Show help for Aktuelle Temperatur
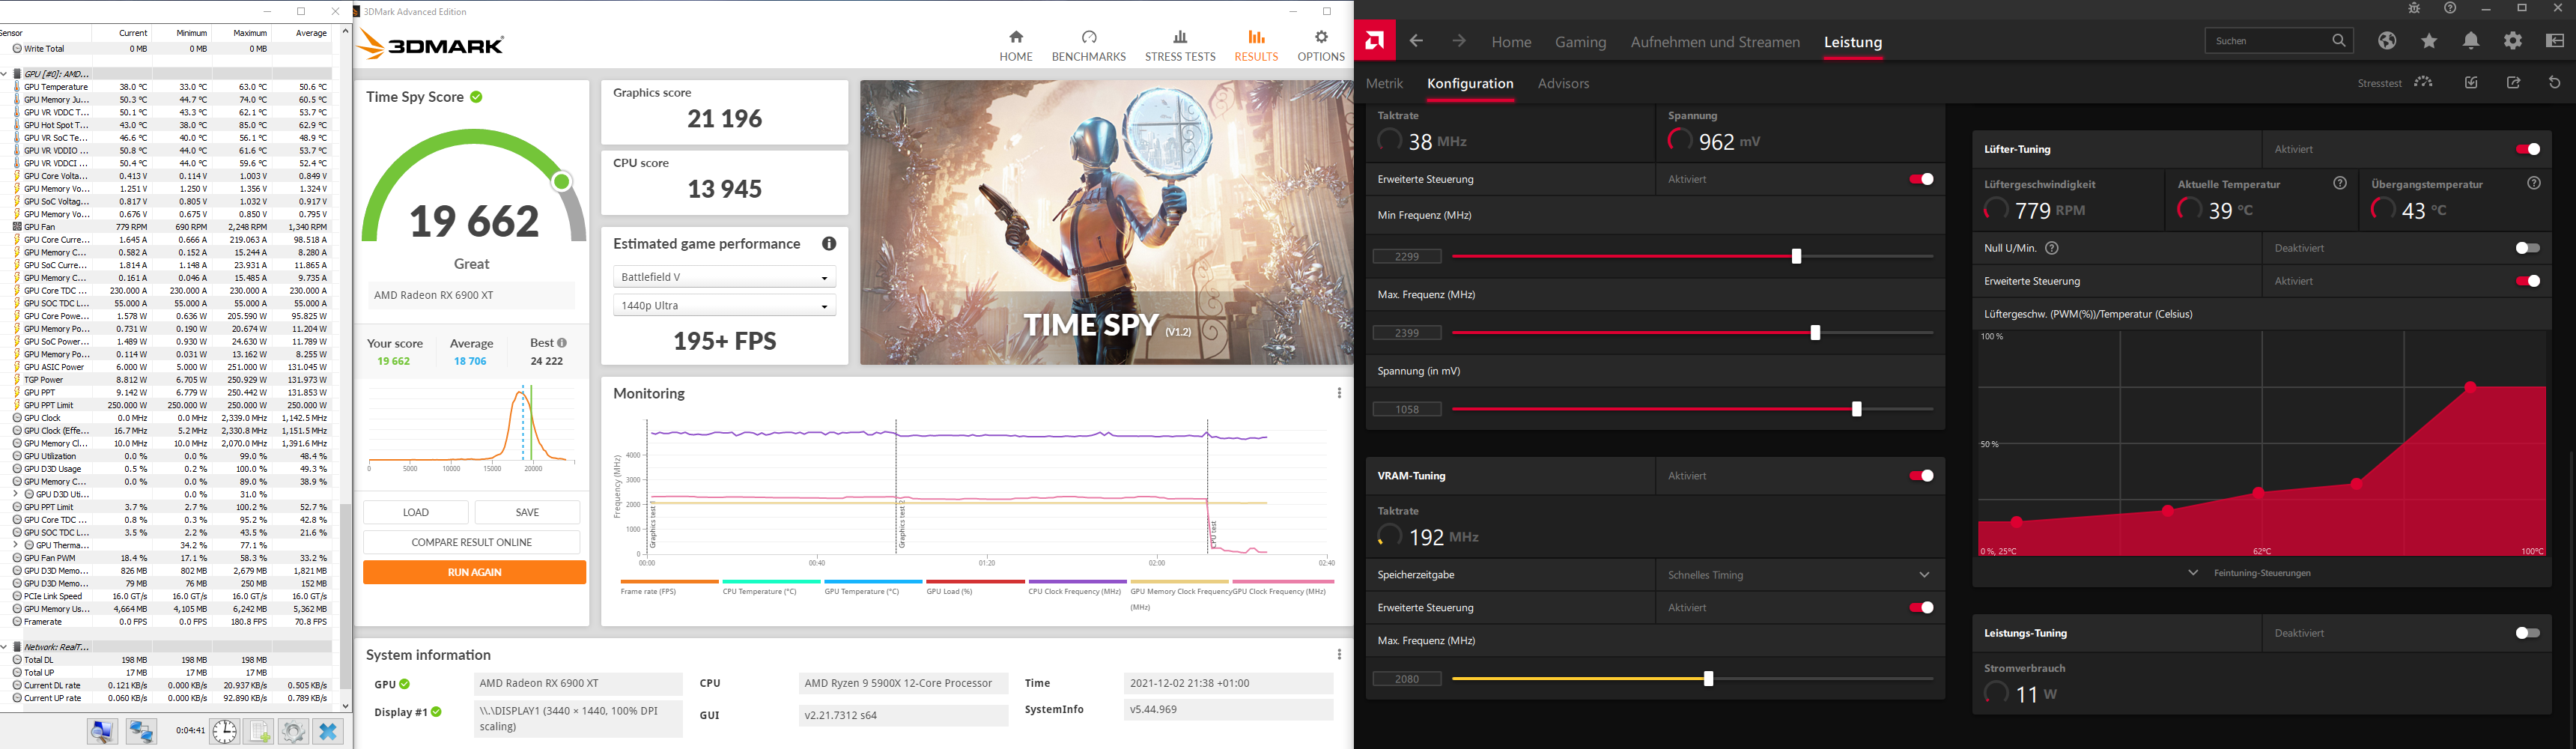 pos(2340,184)
